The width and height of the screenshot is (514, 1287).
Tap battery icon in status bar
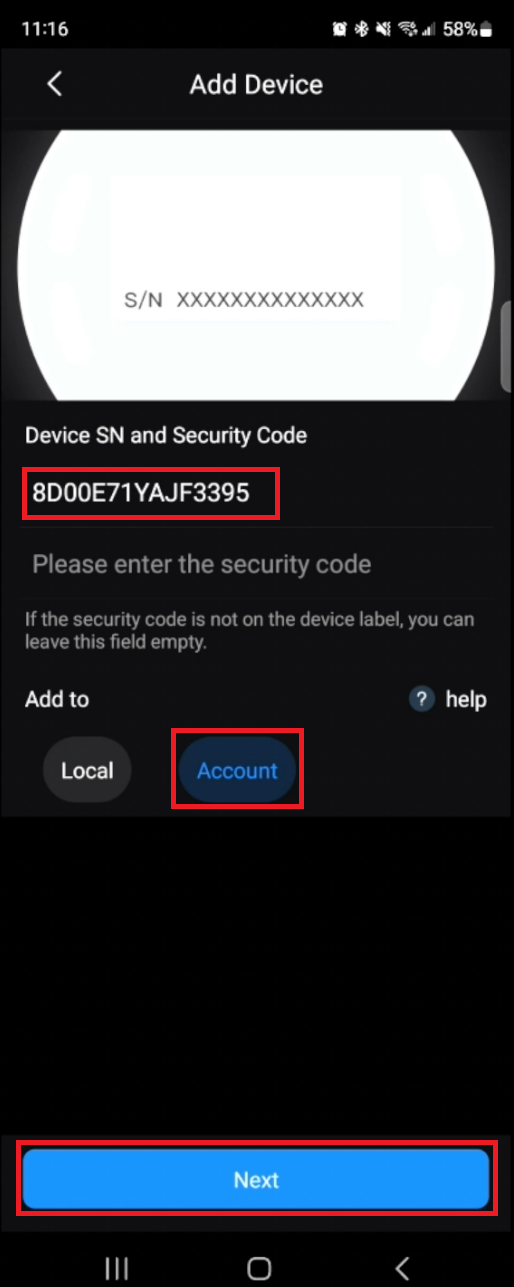(x=486, y=29)
